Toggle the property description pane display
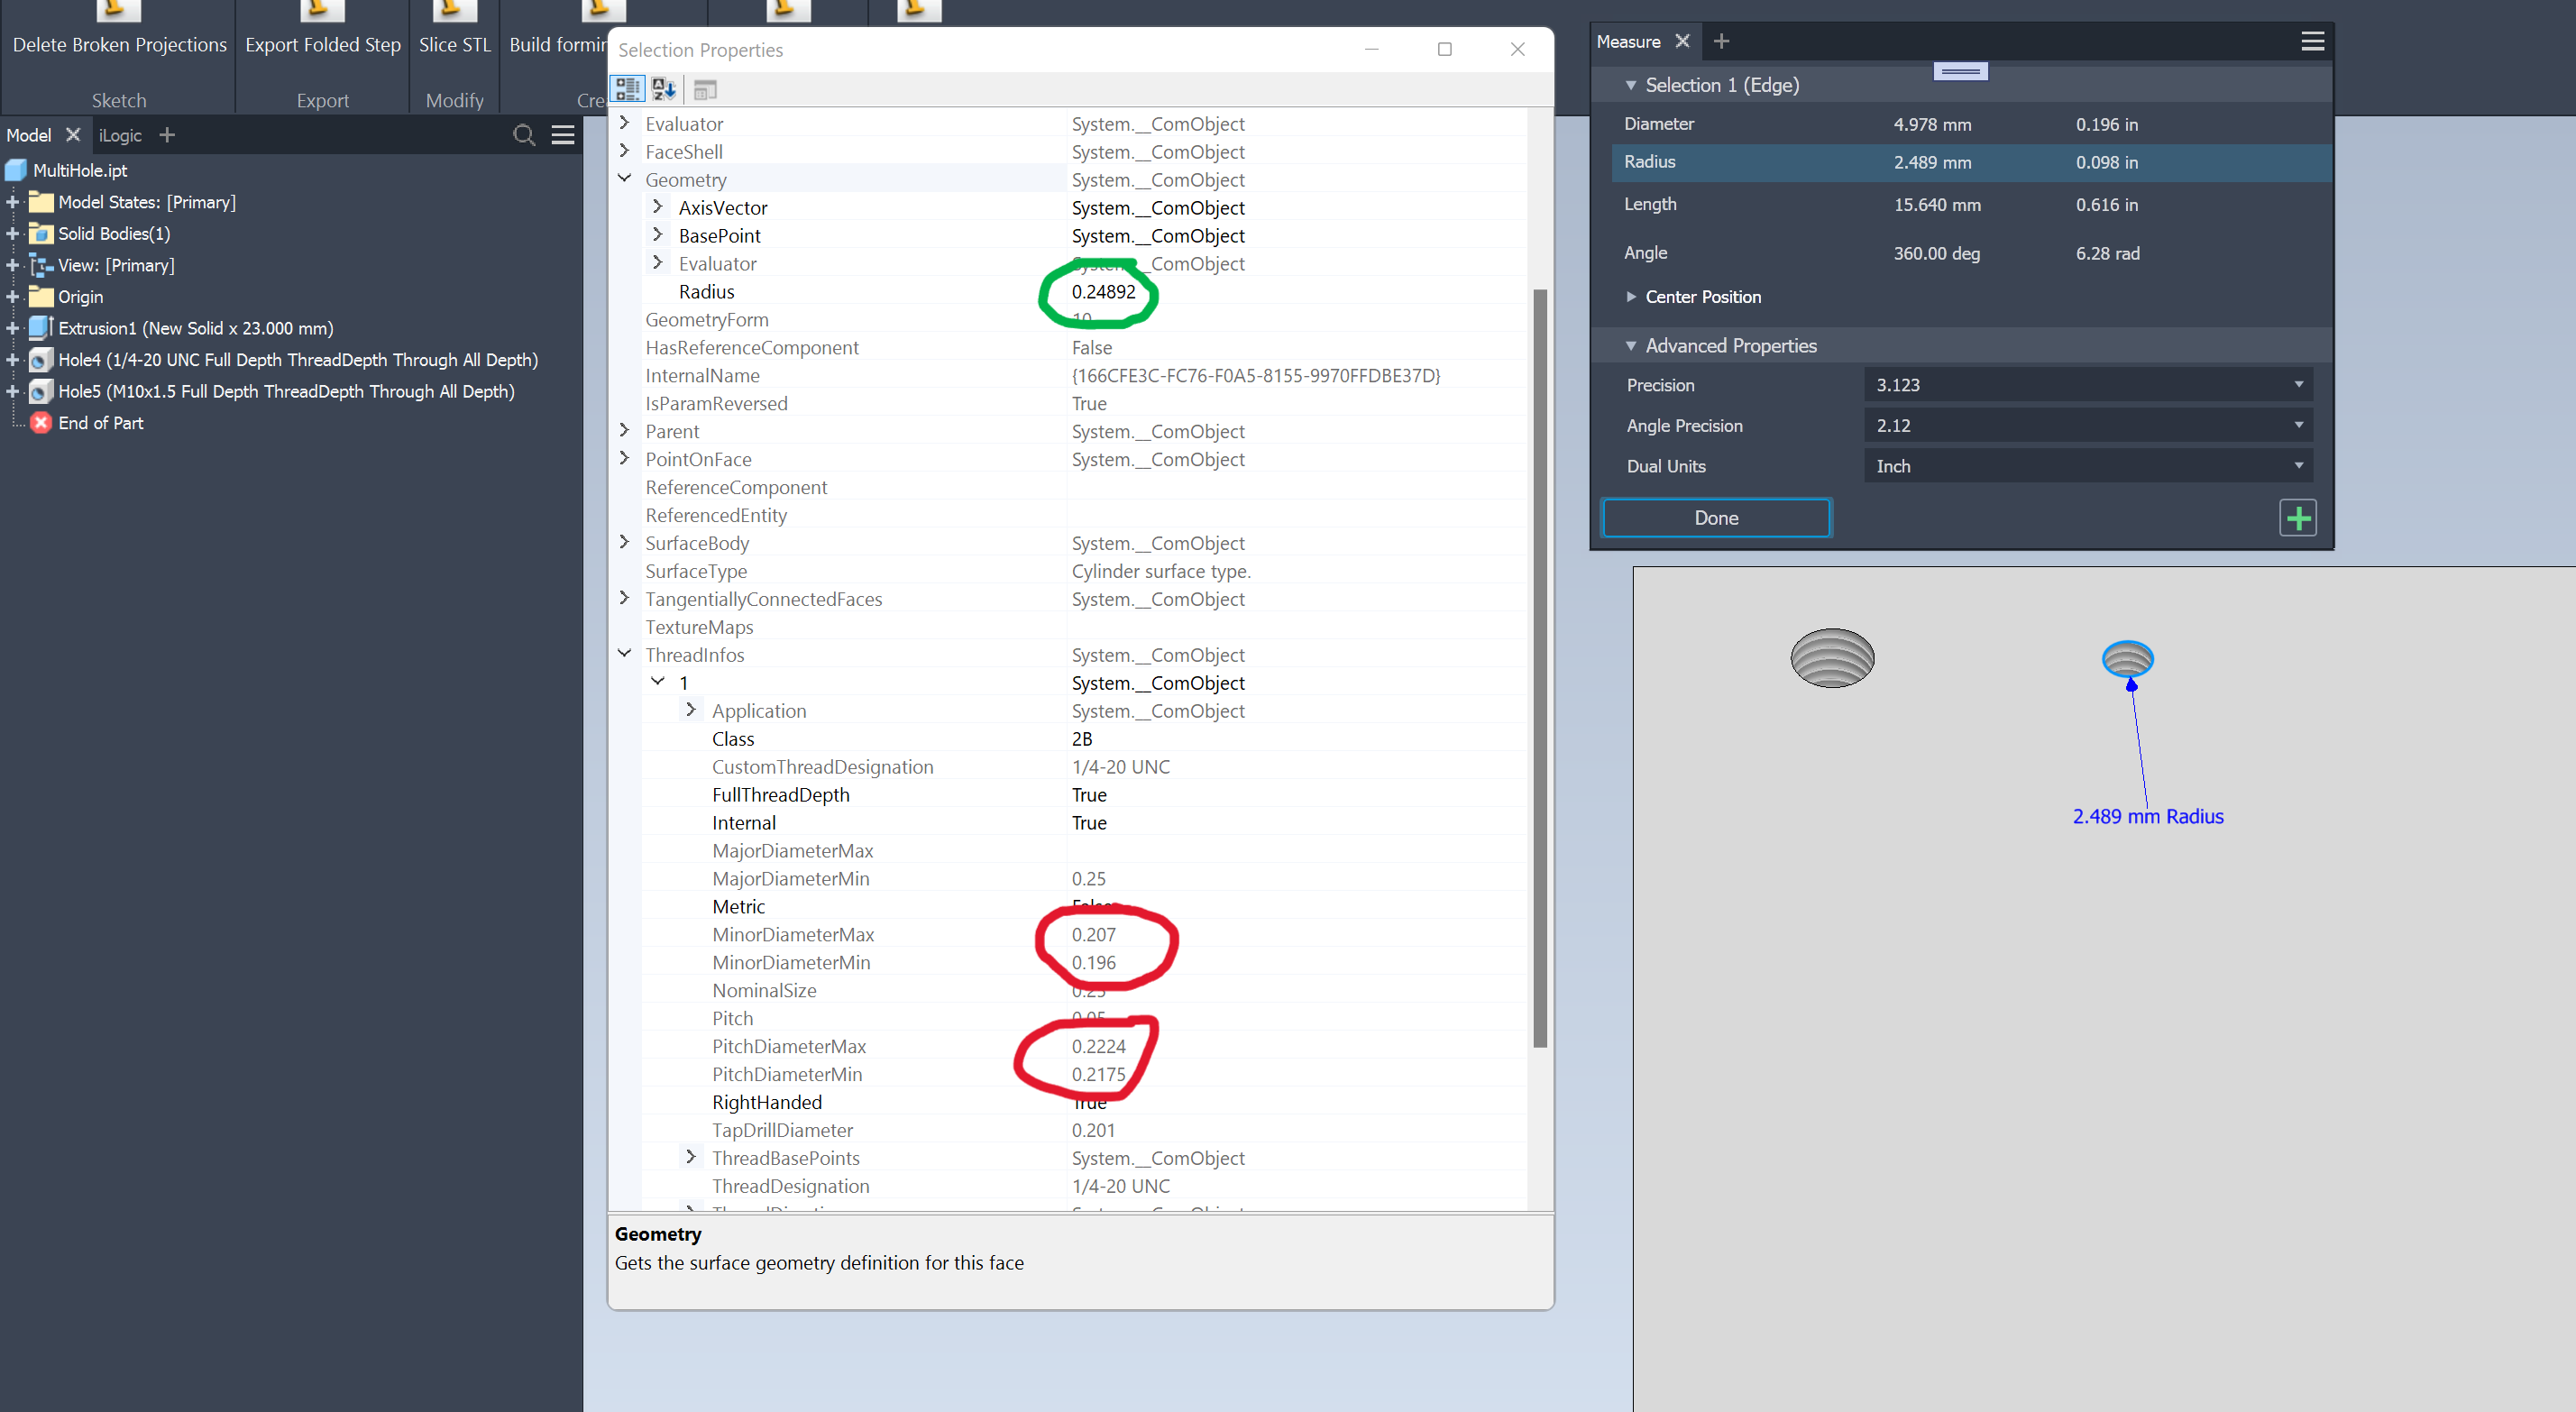 706,89
